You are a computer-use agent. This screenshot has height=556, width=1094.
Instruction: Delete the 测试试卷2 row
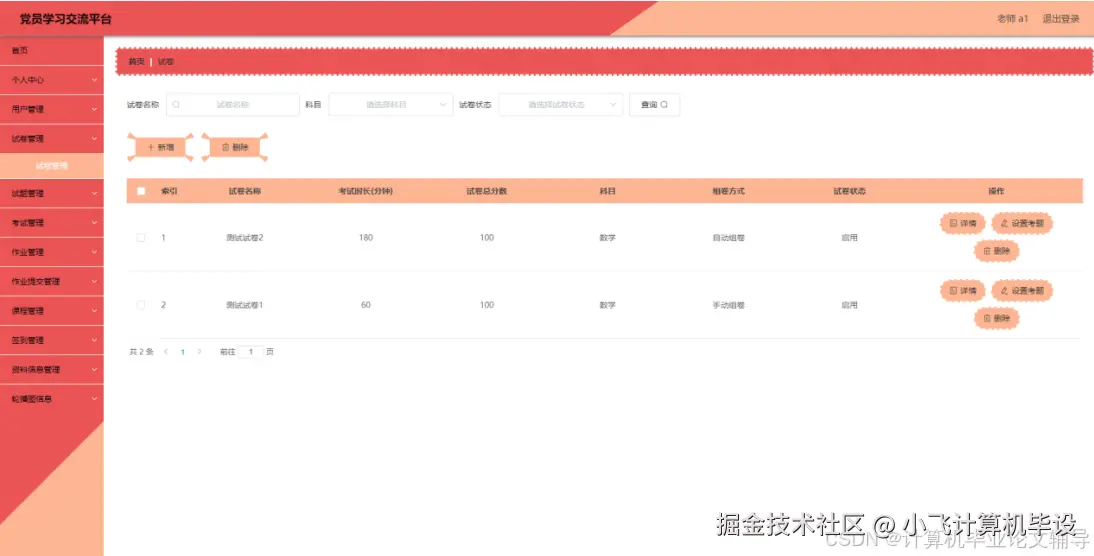pyautogui.click(x=996, y=250)
